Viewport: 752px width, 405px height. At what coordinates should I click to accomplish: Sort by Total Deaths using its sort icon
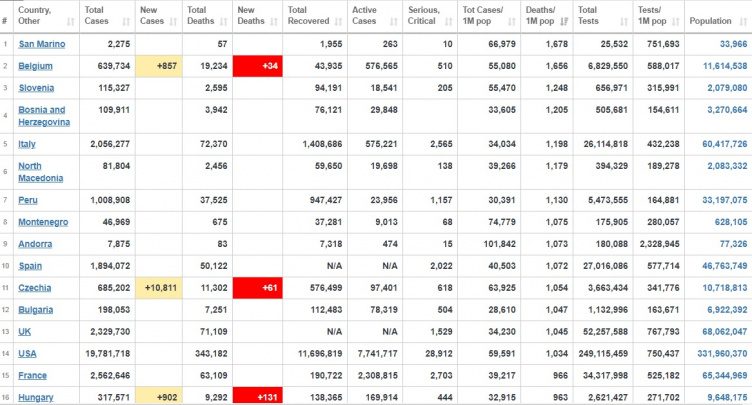click(x=223, y=21)
